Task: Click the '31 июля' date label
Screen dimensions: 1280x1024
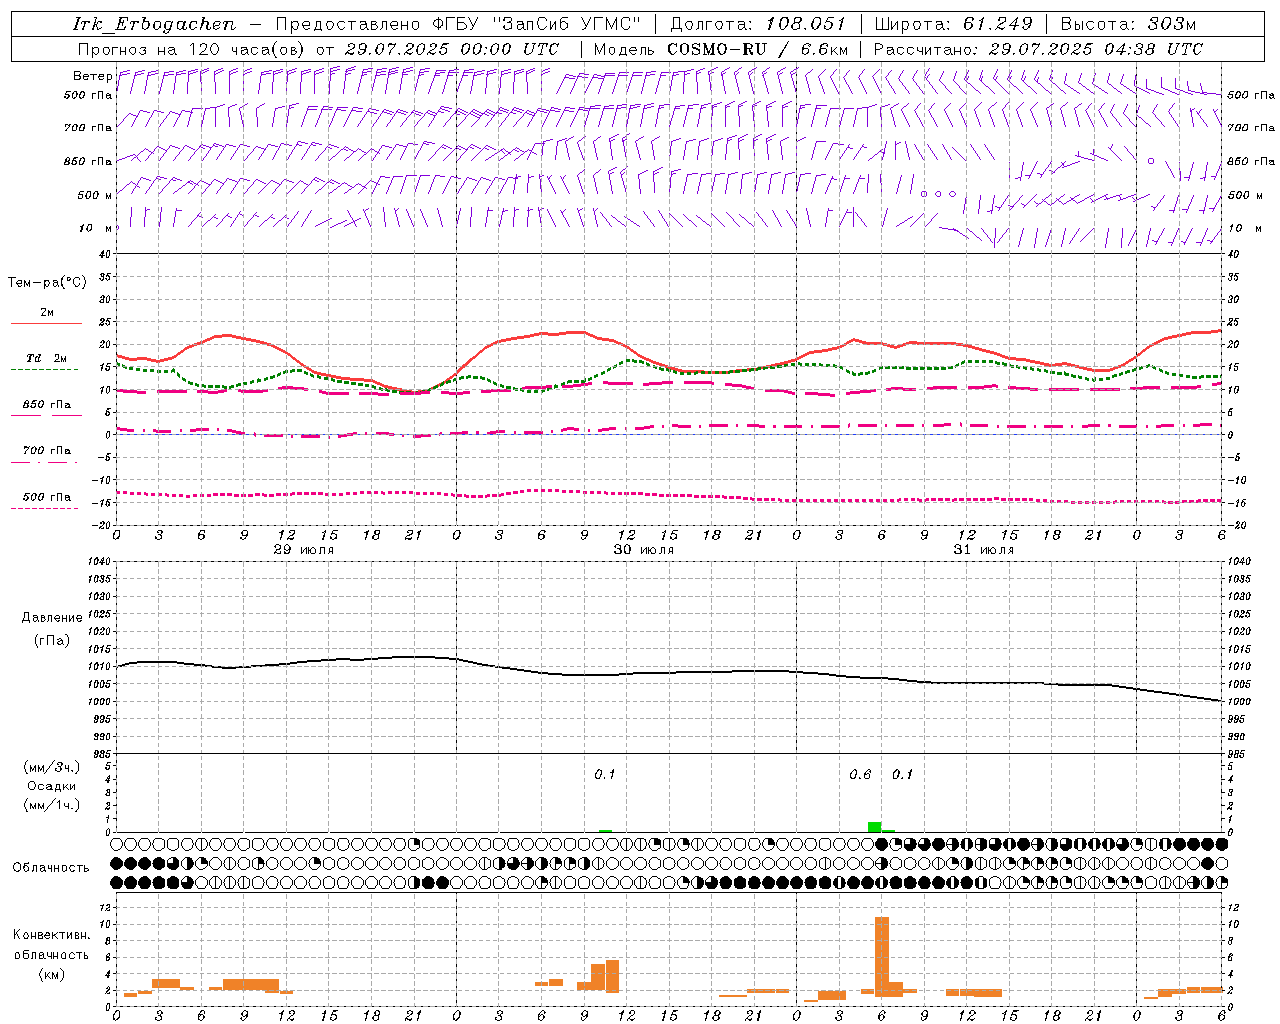Action: pyautogui.click(x=983, y=549)
